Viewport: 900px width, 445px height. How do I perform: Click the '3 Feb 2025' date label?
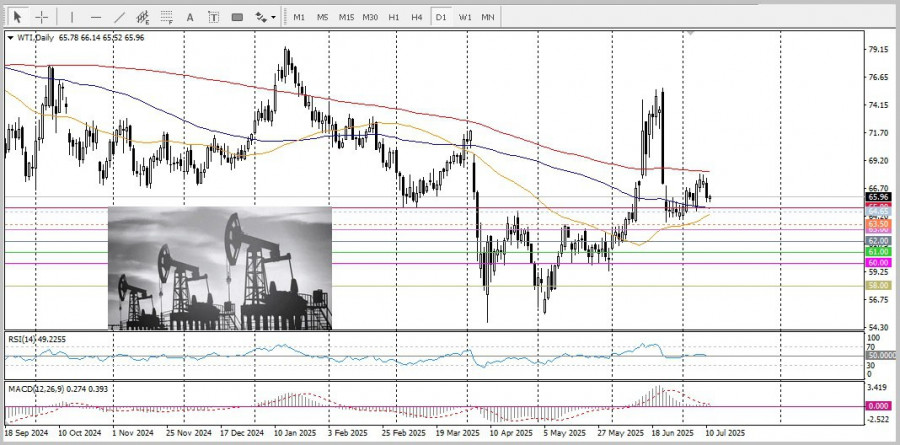(x=347, y=432)
